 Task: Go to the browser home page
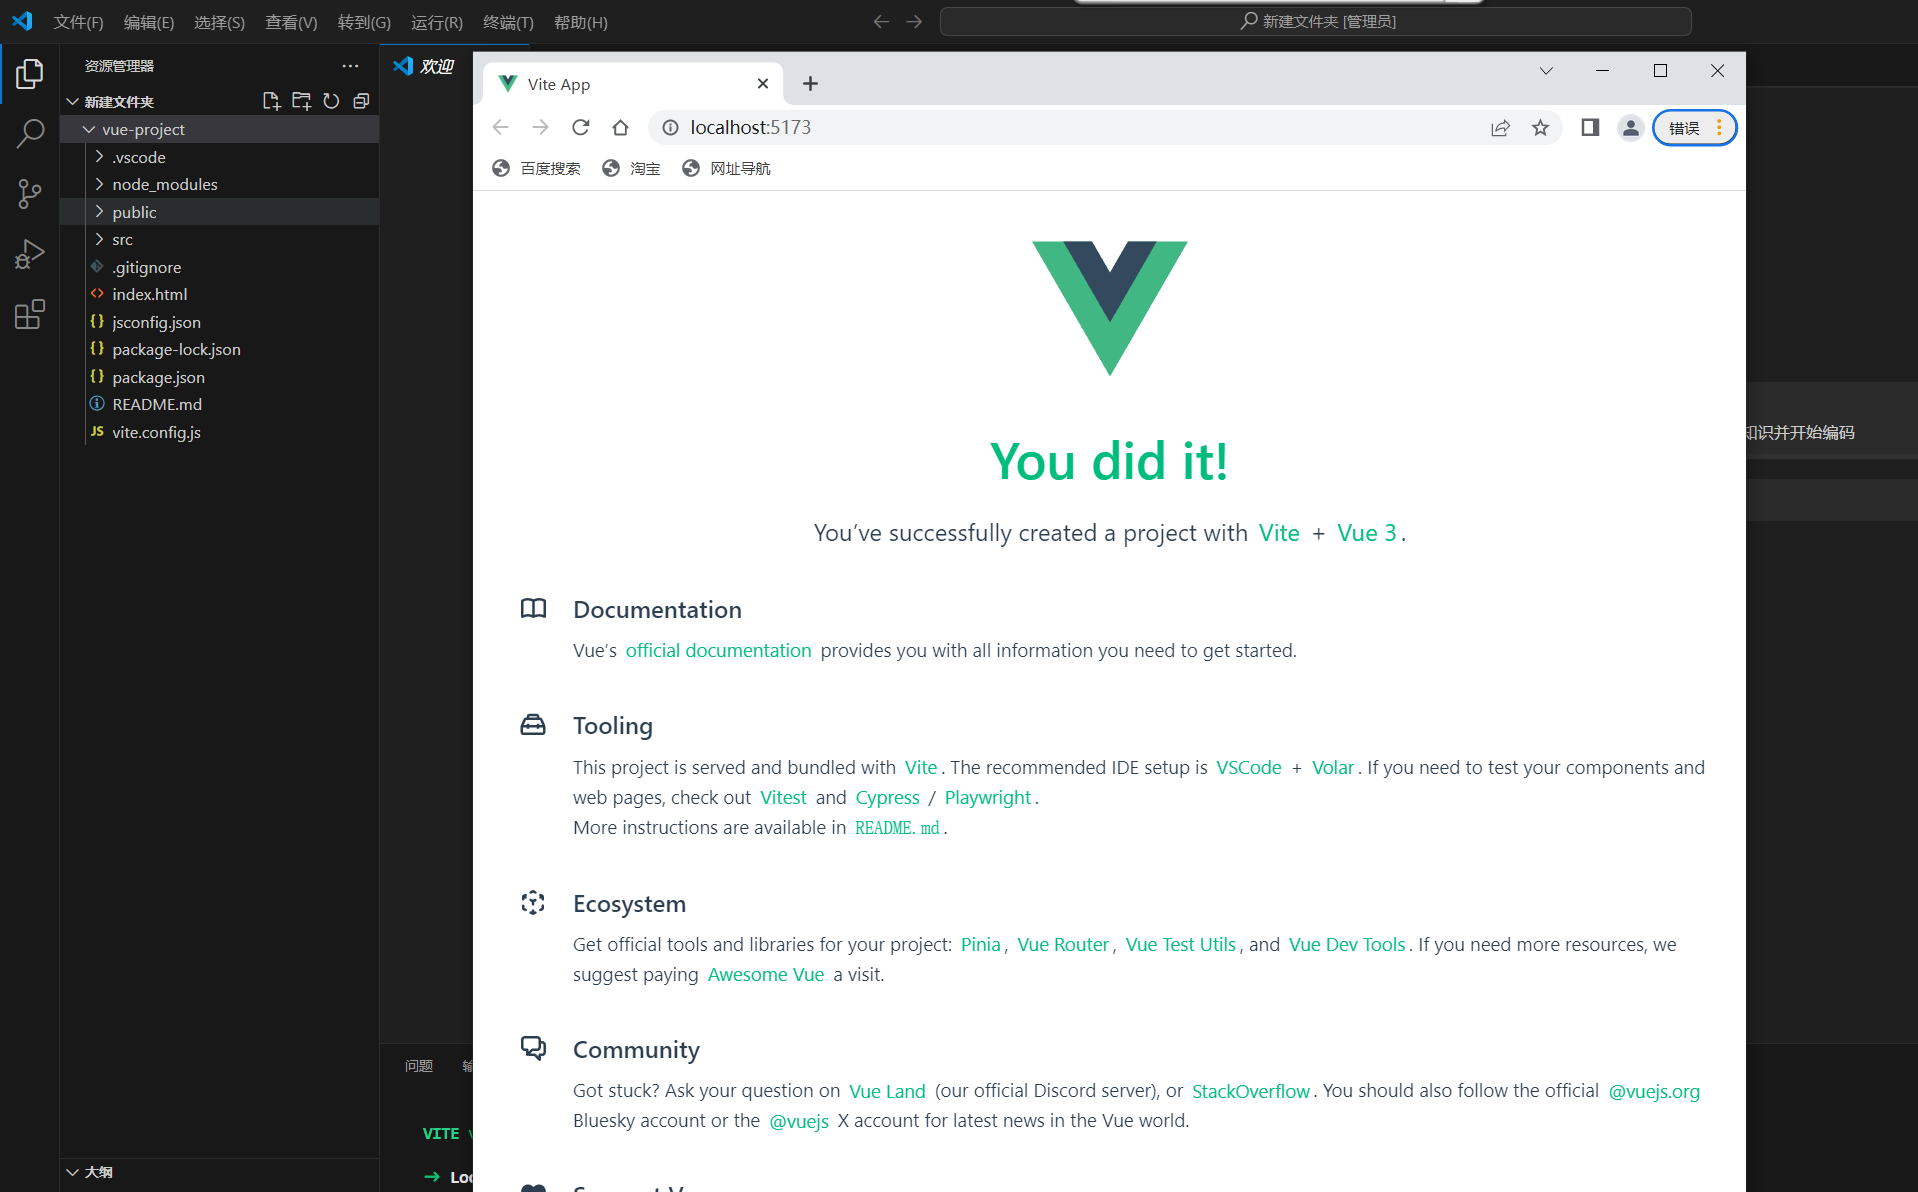[621, 127]
